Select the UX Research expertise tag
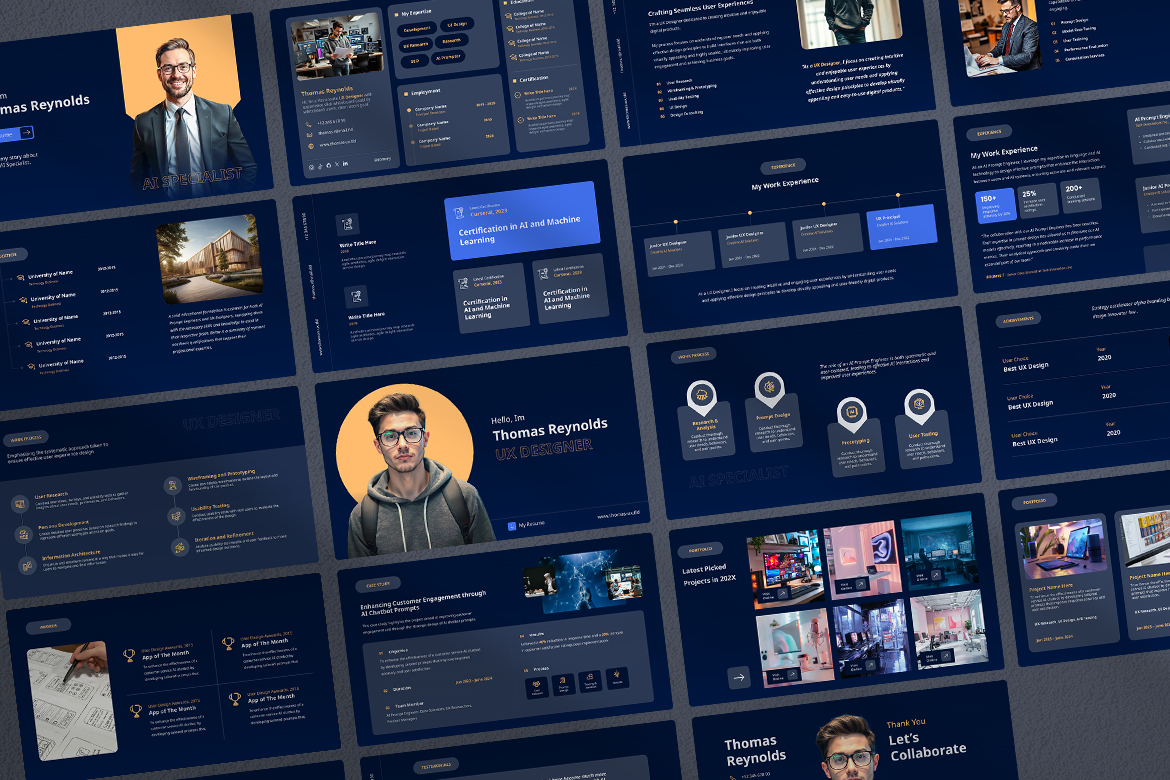This screenshot has height=780, width=1170. [416, 46]
